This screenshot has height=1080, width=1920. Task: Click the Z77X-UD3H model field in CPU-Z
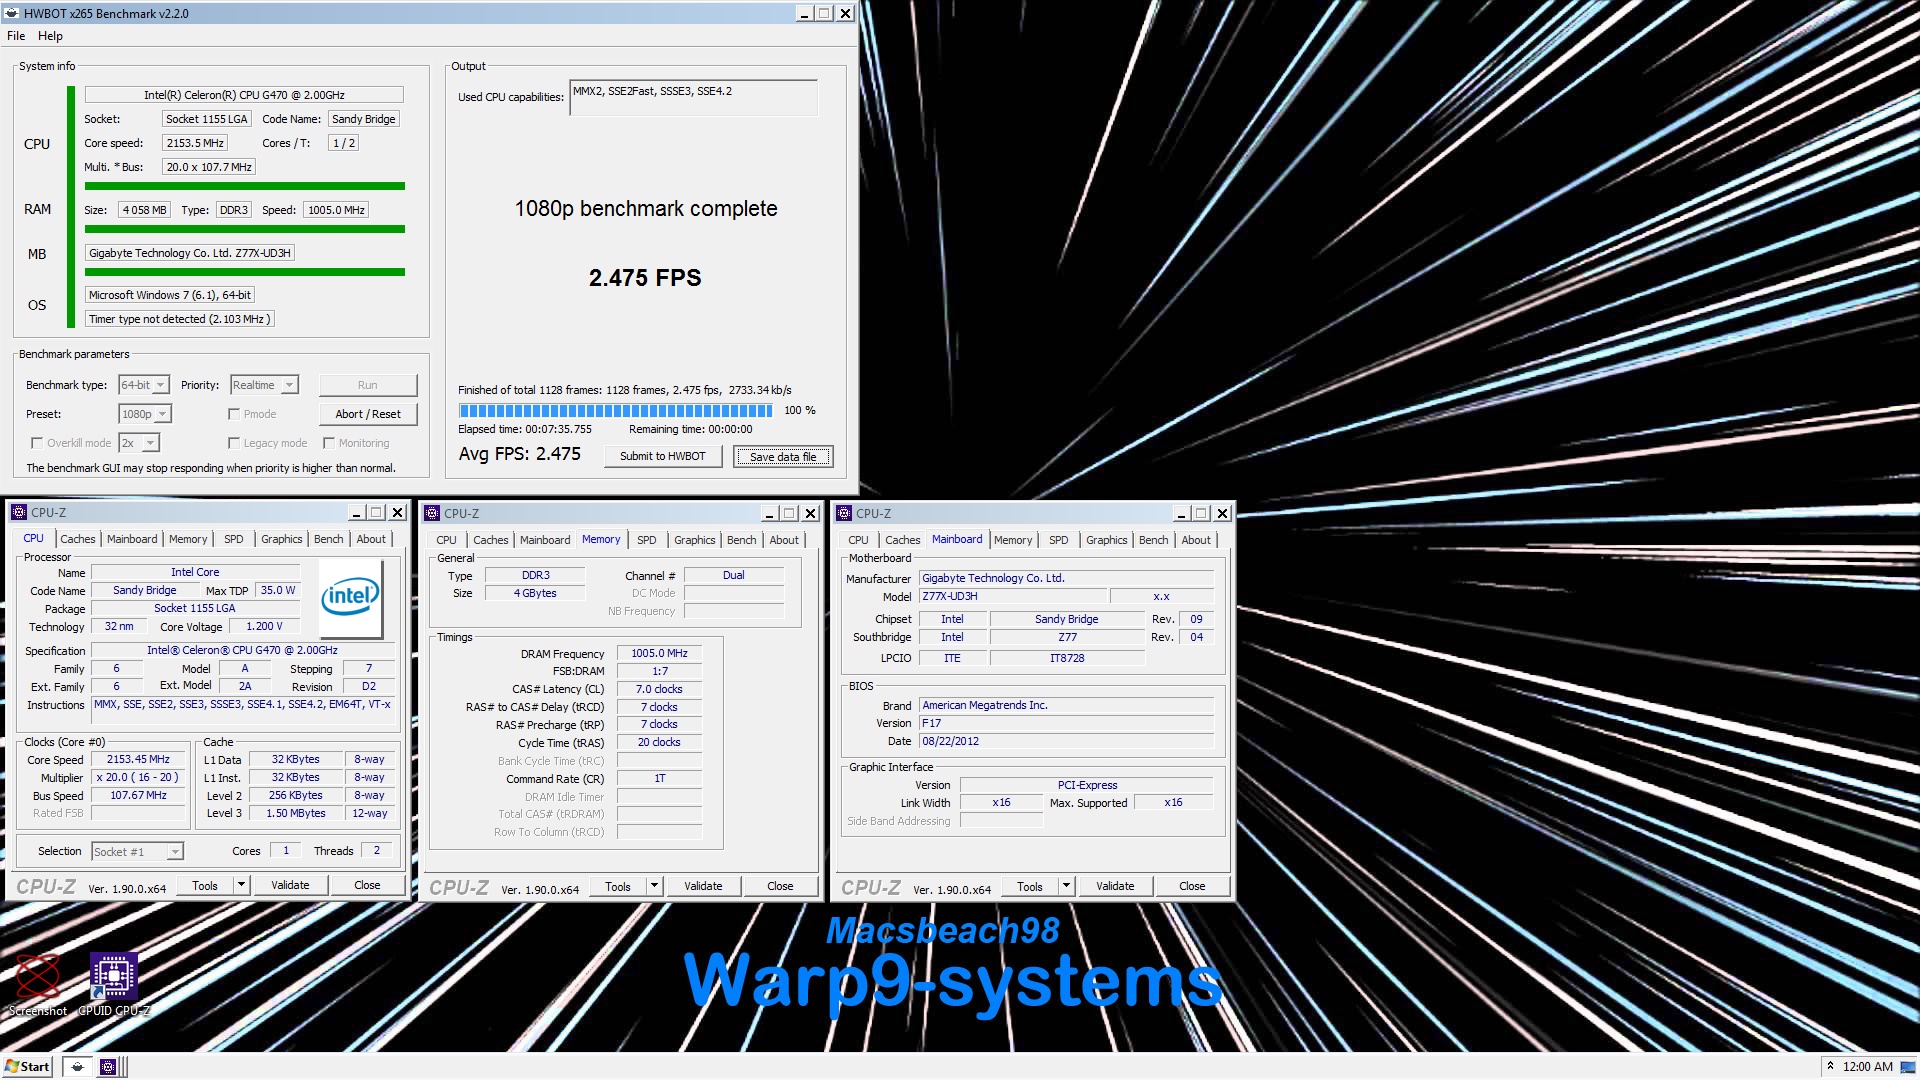1012,596
